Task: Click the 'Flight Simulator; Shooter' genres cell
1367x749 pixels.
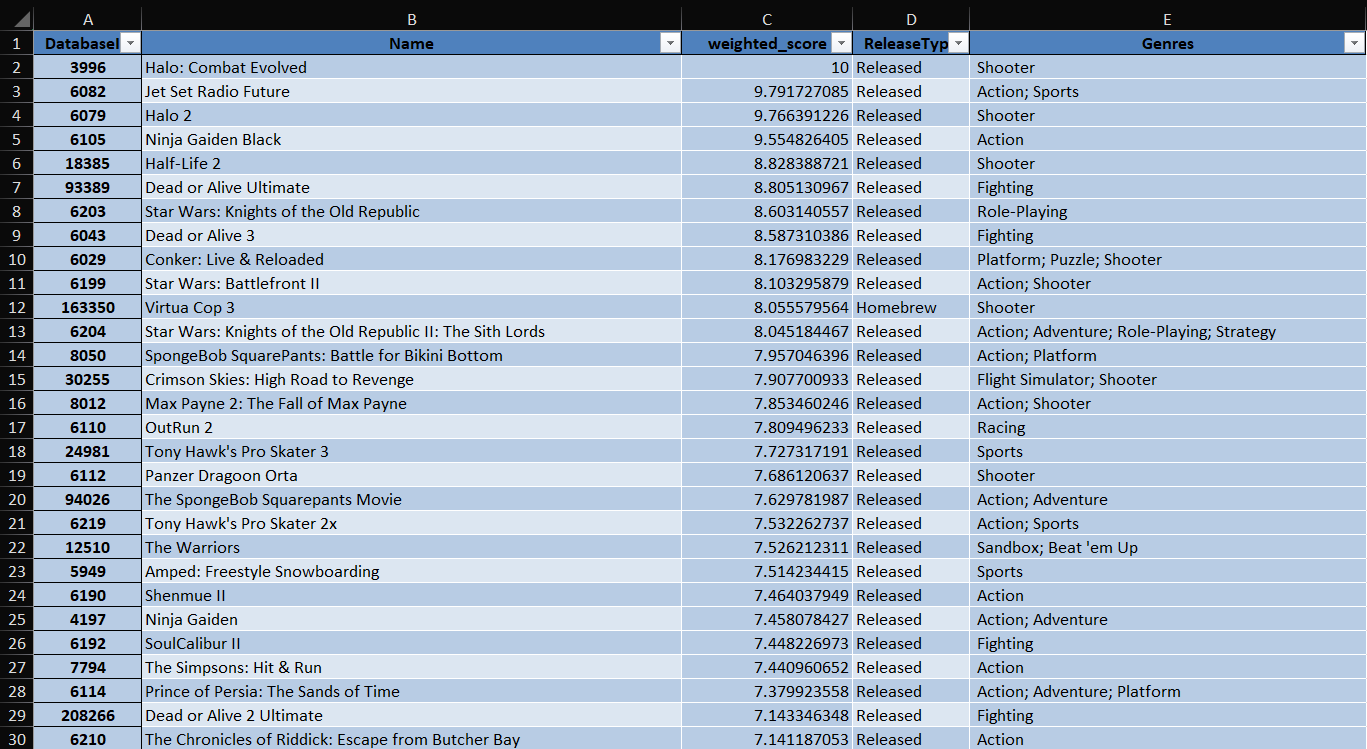Action: 1167,379
